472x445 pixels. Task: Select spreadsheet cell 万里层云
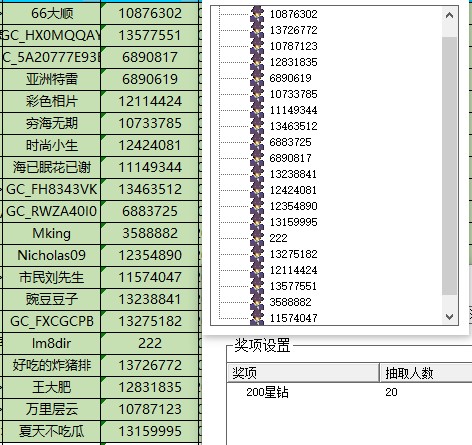click(x=51, y=409)
